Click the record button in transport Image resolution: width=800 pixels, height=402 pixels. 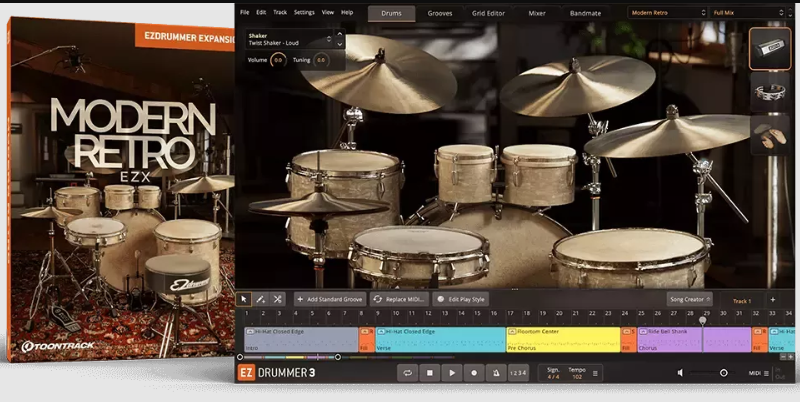474,373
